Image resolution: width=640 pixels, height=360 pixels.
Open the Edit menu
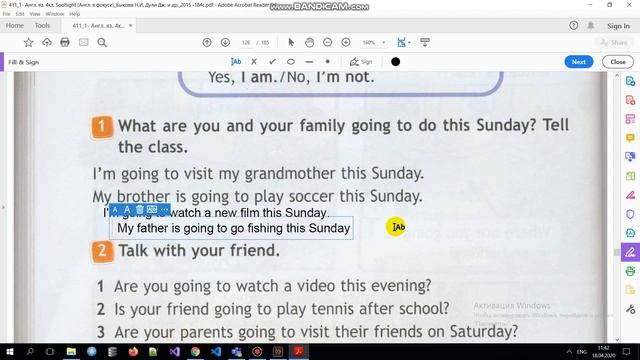[x=20, y=14]
